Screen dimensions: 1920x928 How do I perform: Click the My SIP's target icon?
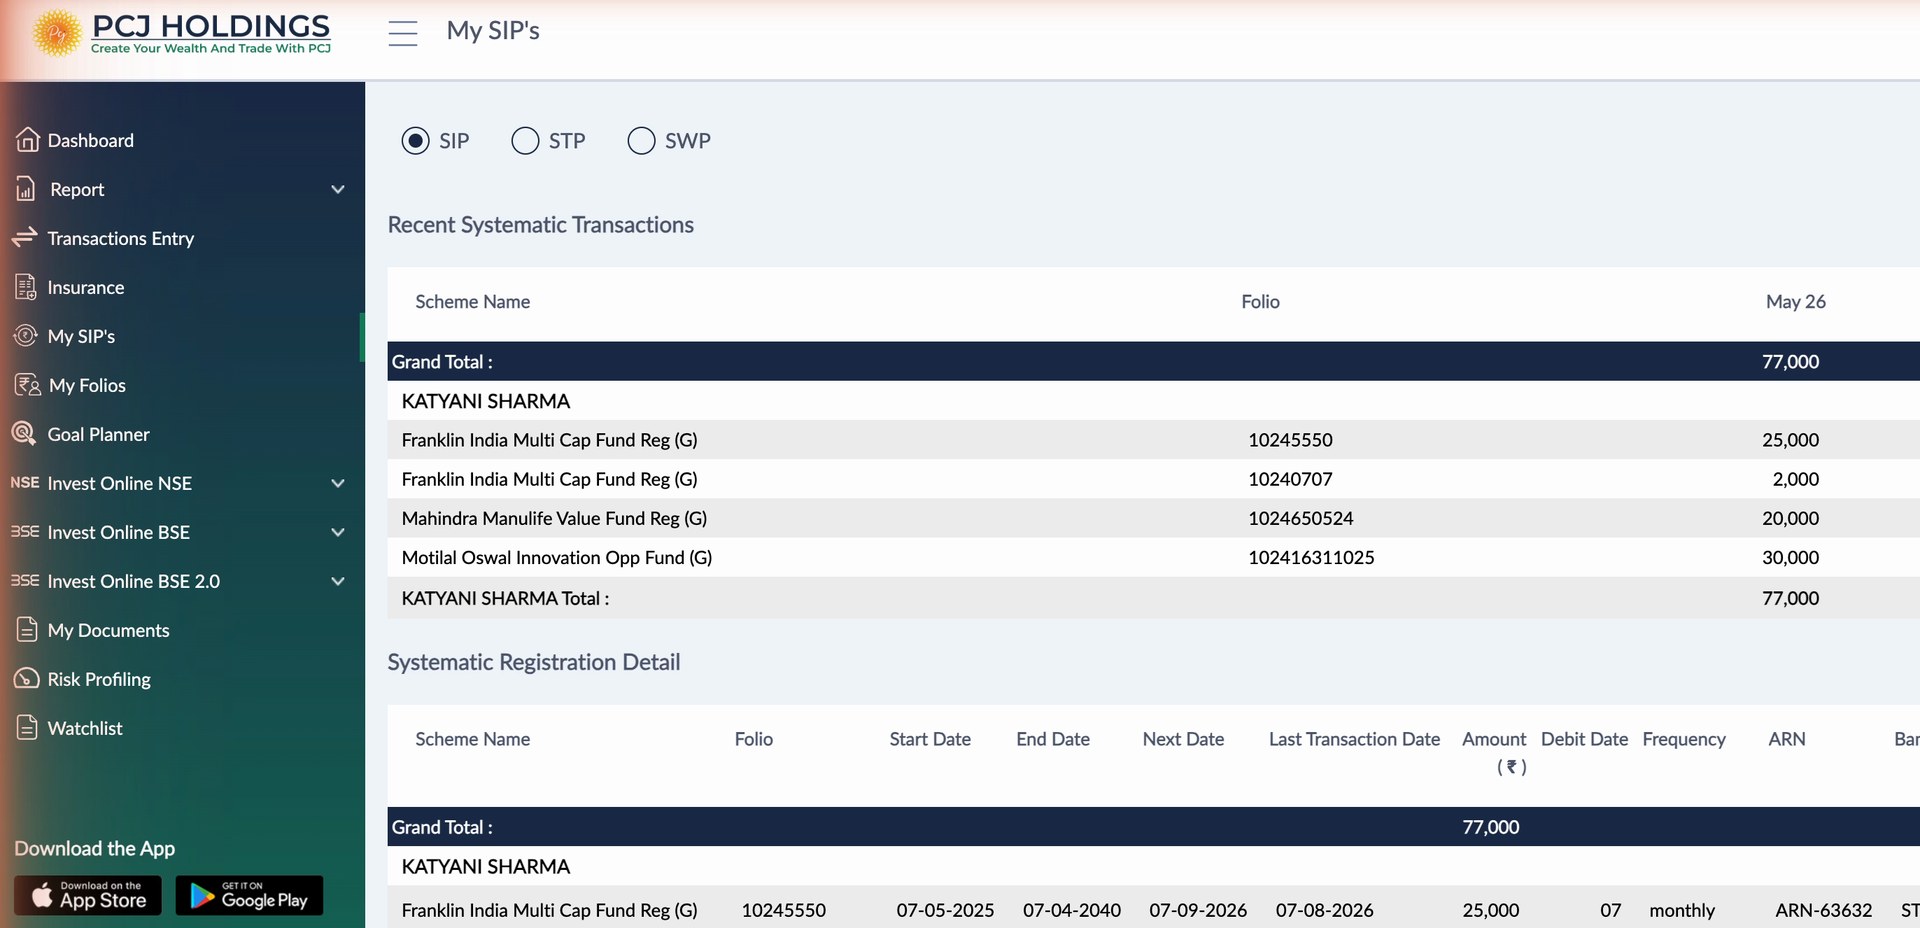click(x=26, y=336)
